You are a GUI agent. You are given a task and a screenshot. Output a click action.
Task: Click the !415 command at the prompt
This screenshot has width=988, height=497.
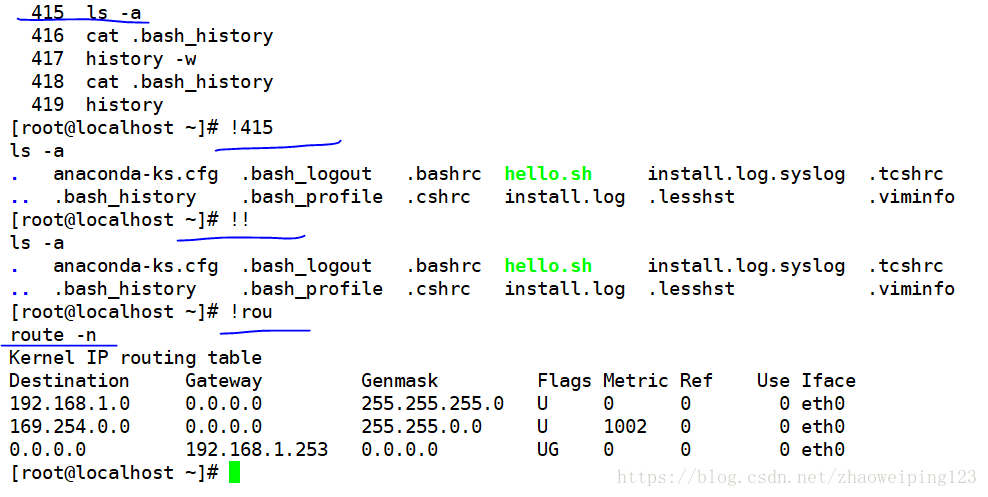(x=251, y=128)
